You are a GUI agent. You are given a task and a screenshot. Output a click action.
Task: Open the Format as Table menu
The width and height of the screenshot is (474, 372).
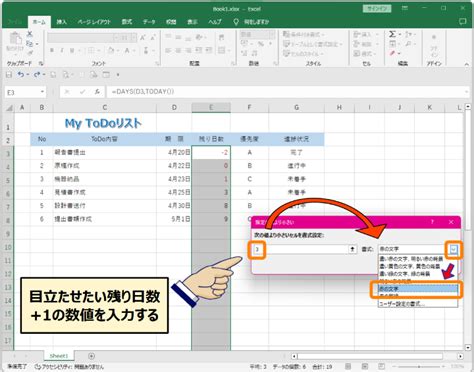[x=313, y=44]
